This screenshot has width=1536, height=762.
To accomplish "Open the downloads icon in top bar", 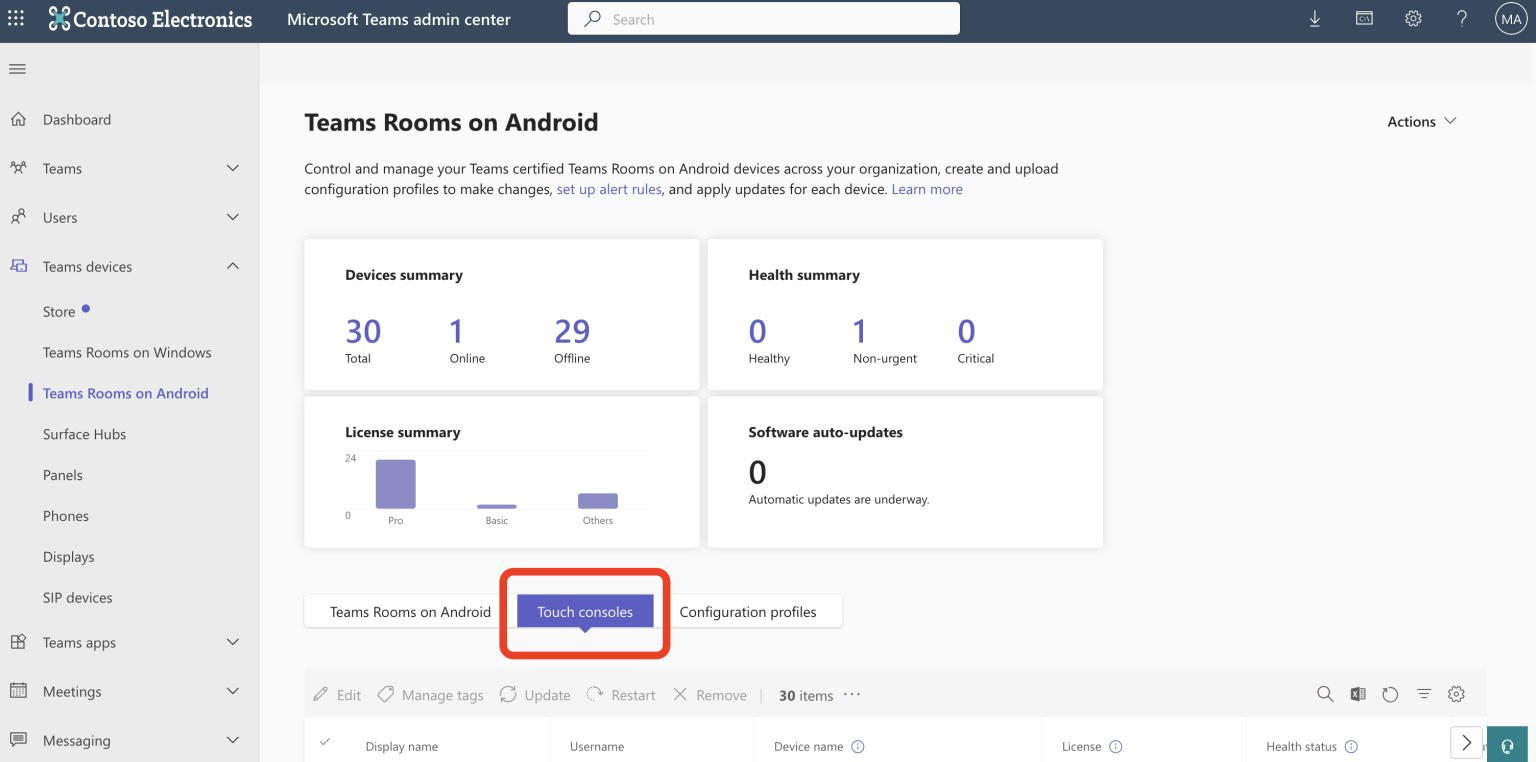I will click(x=1315, y=18).
